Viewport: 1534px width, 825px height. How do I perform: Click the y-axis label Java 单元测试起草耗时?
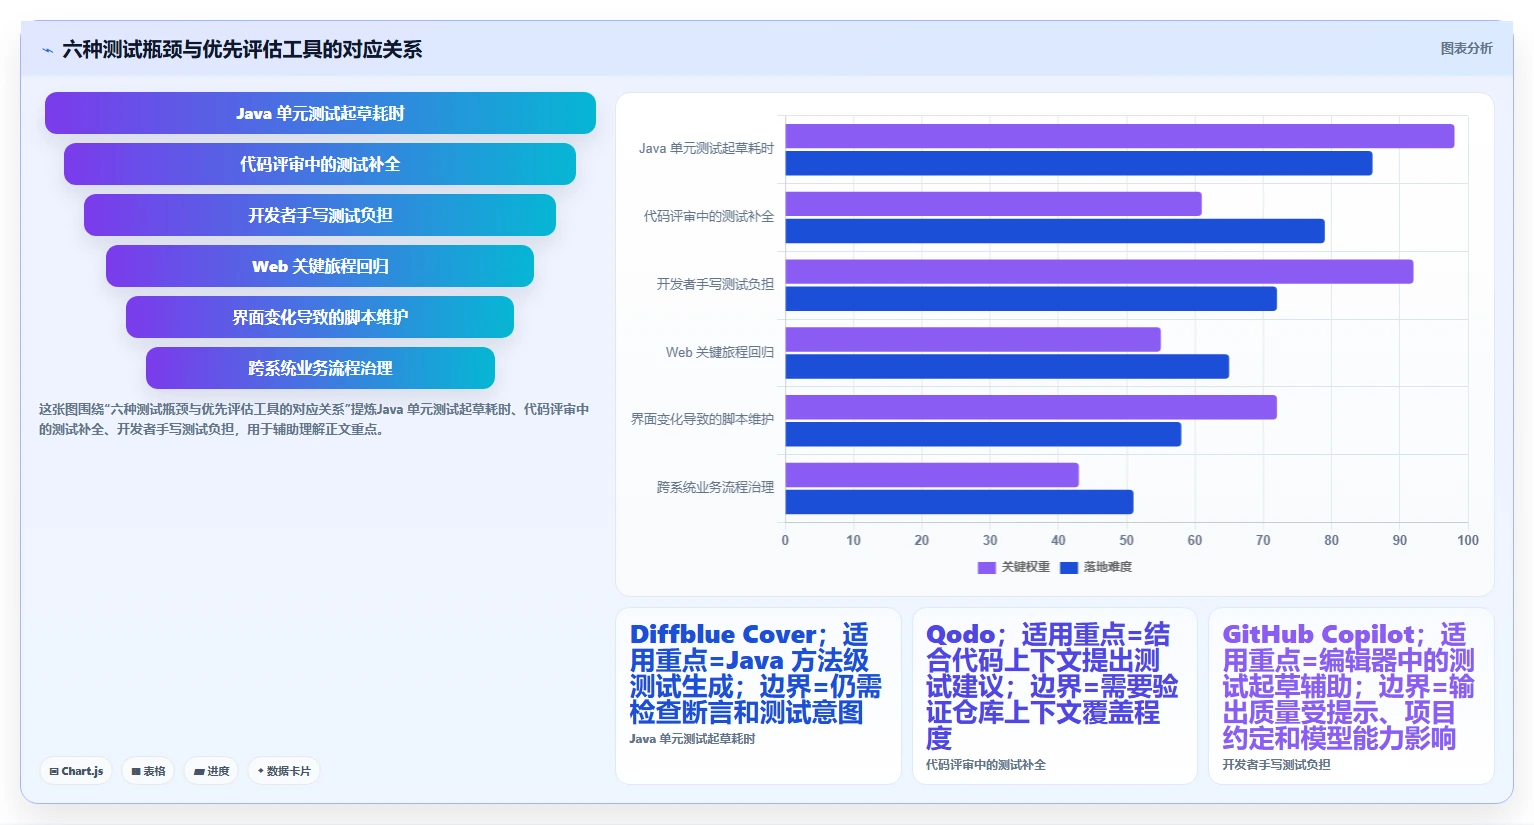(x=706, y=149)
